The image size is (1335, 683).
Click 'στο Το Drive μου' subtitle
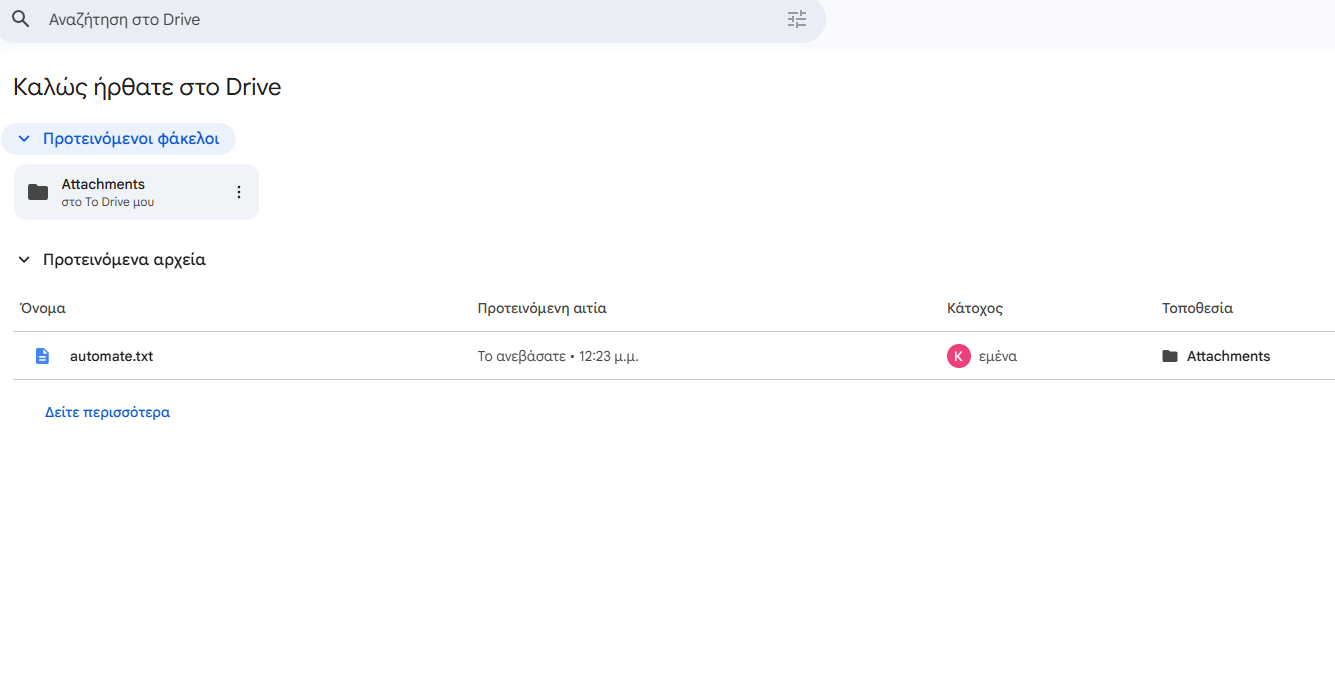107,202
